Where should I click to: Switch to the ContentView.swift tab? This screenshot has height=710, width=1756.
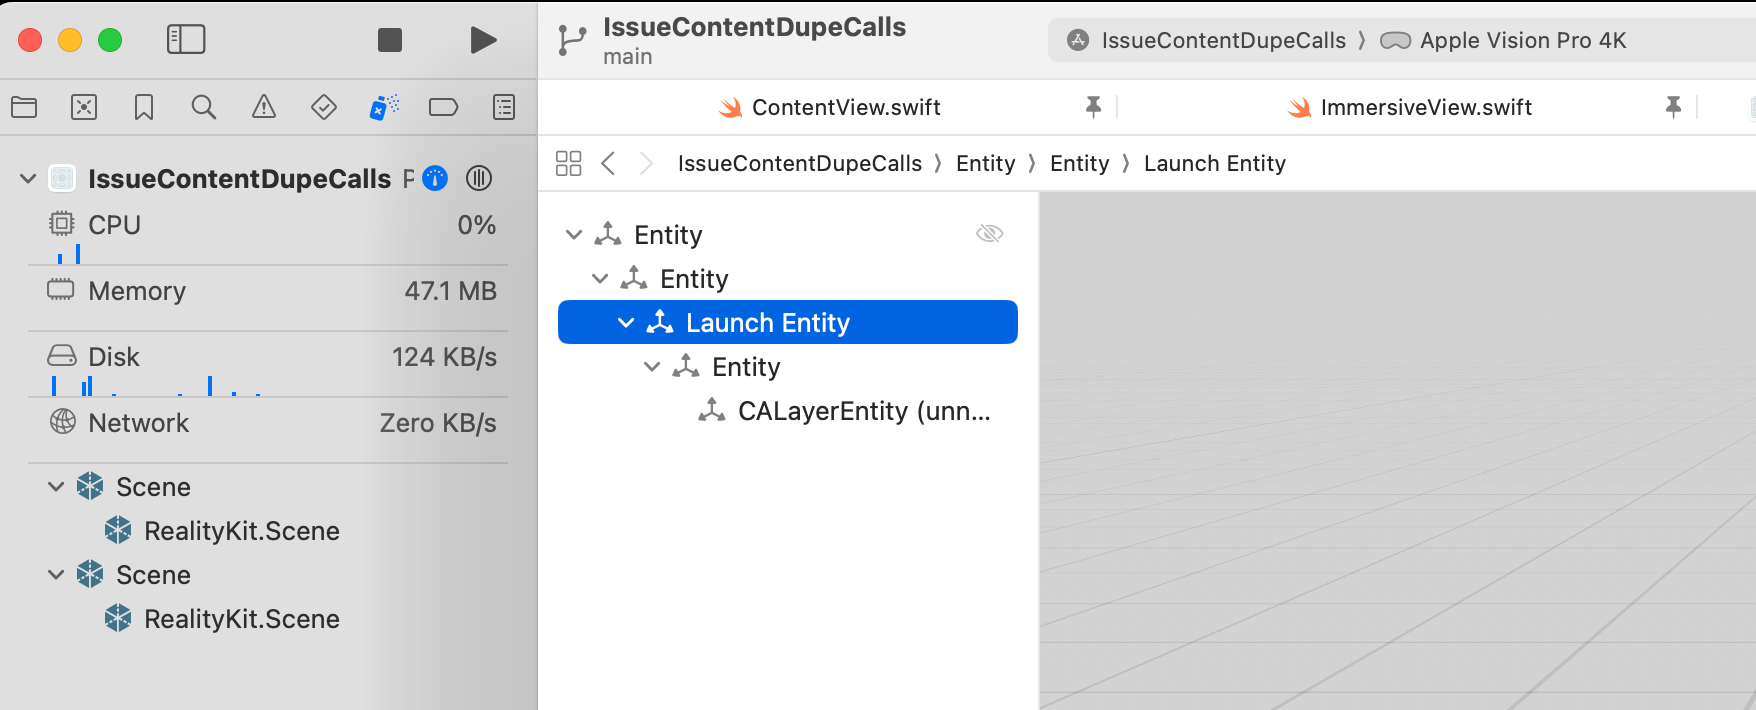tap(845, 108)
